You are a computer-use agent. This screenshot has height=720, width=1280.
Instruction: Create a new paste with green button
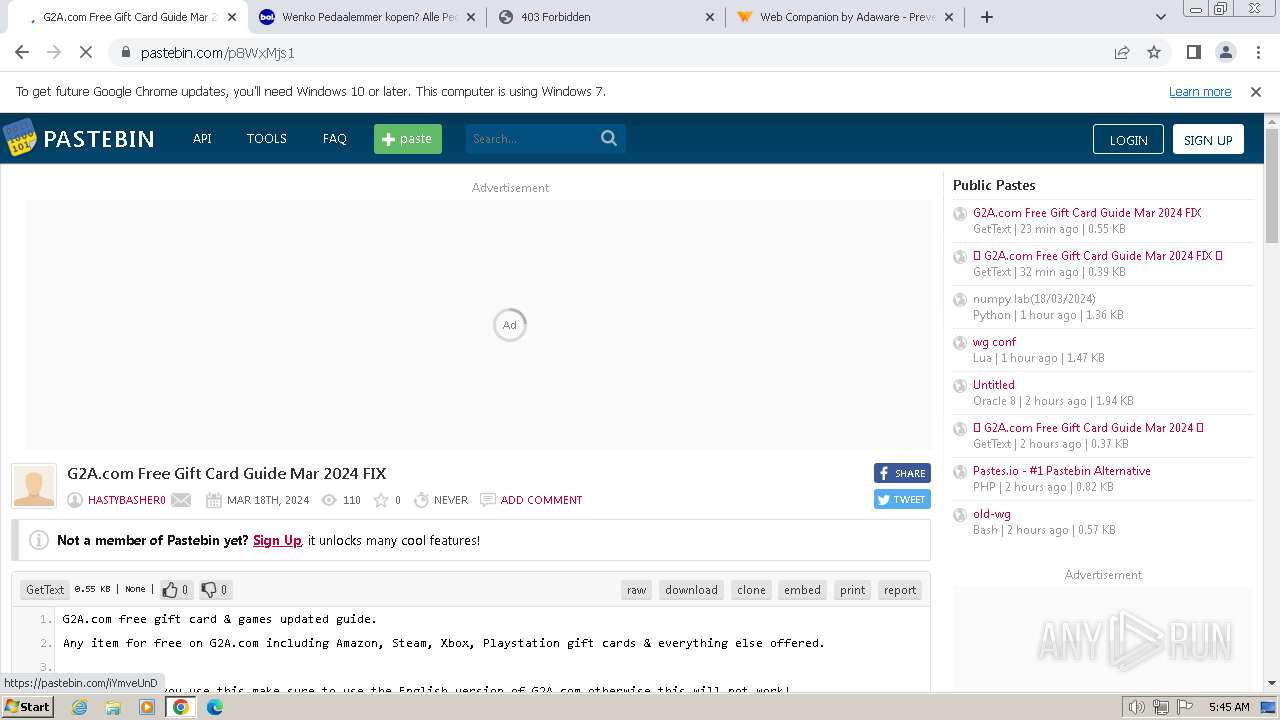click(x=408, y=139)
